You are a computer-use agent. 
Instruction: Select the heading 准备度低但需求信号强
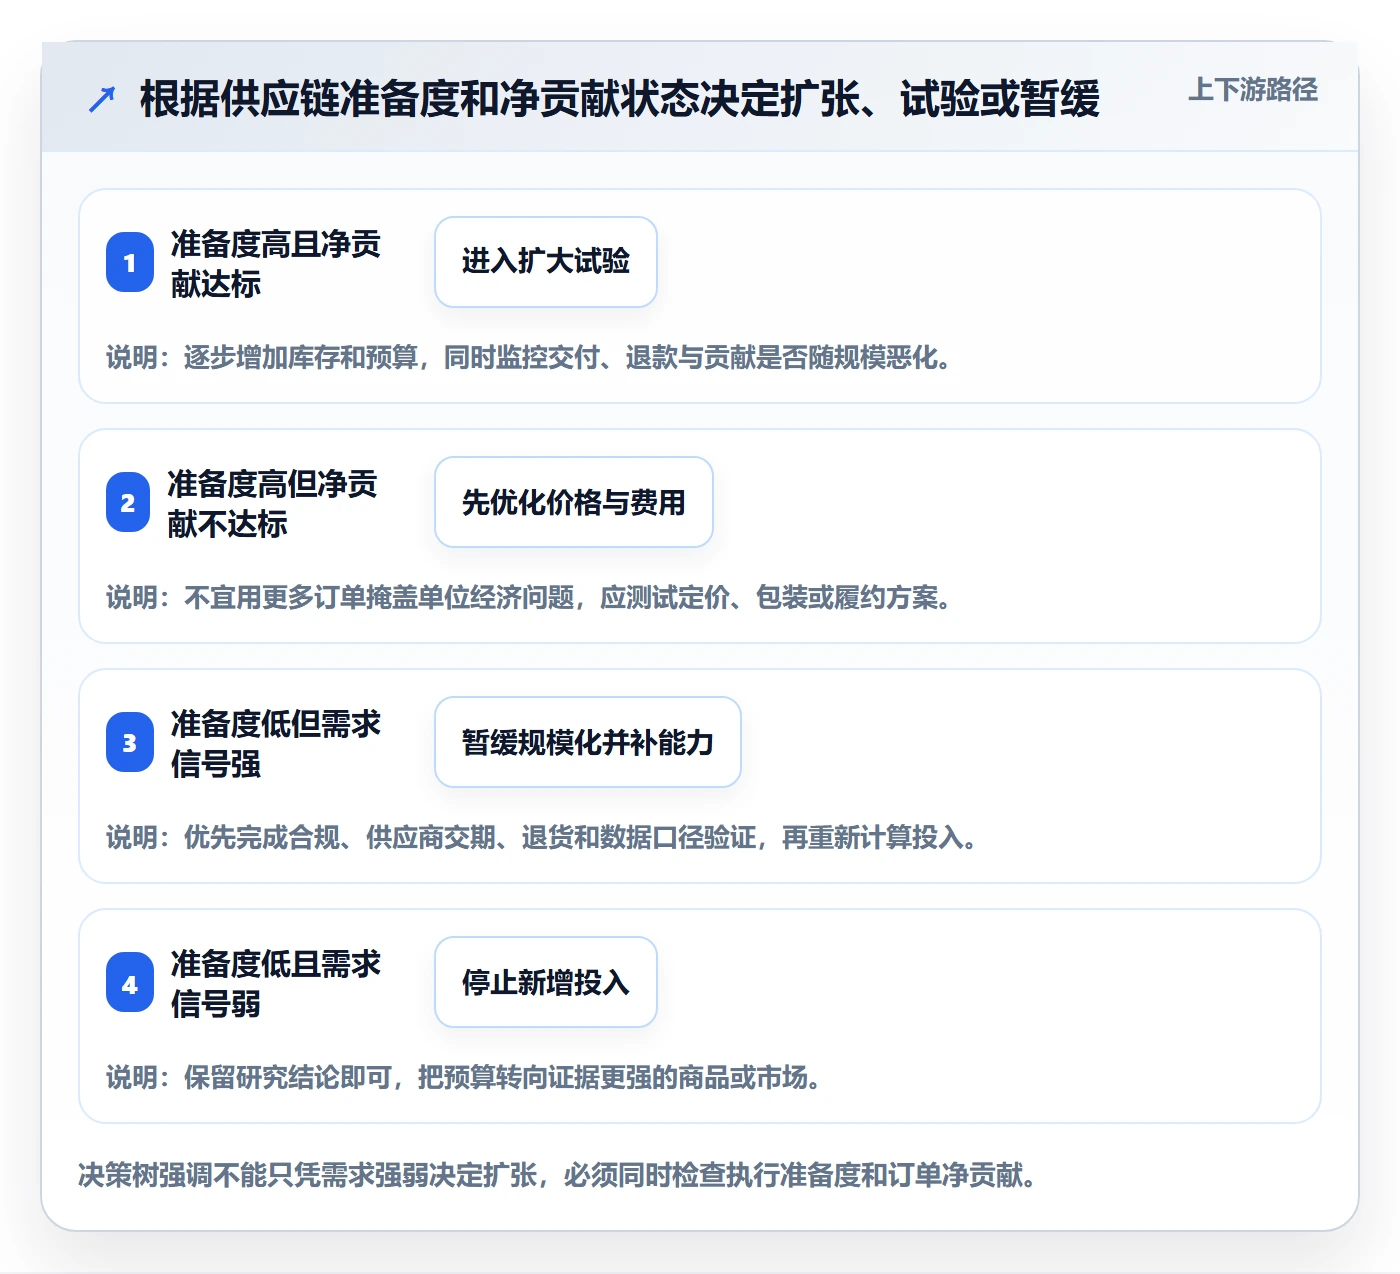(x=276, y=743)
